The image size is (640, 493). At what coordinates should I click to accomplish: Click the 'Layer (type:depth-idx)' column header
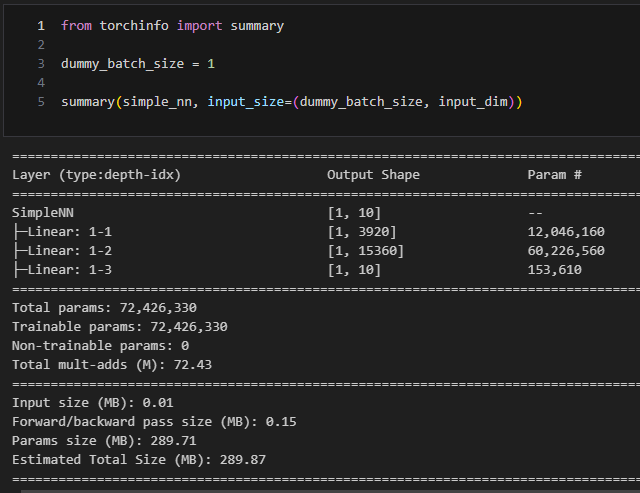tap(96, 175)
